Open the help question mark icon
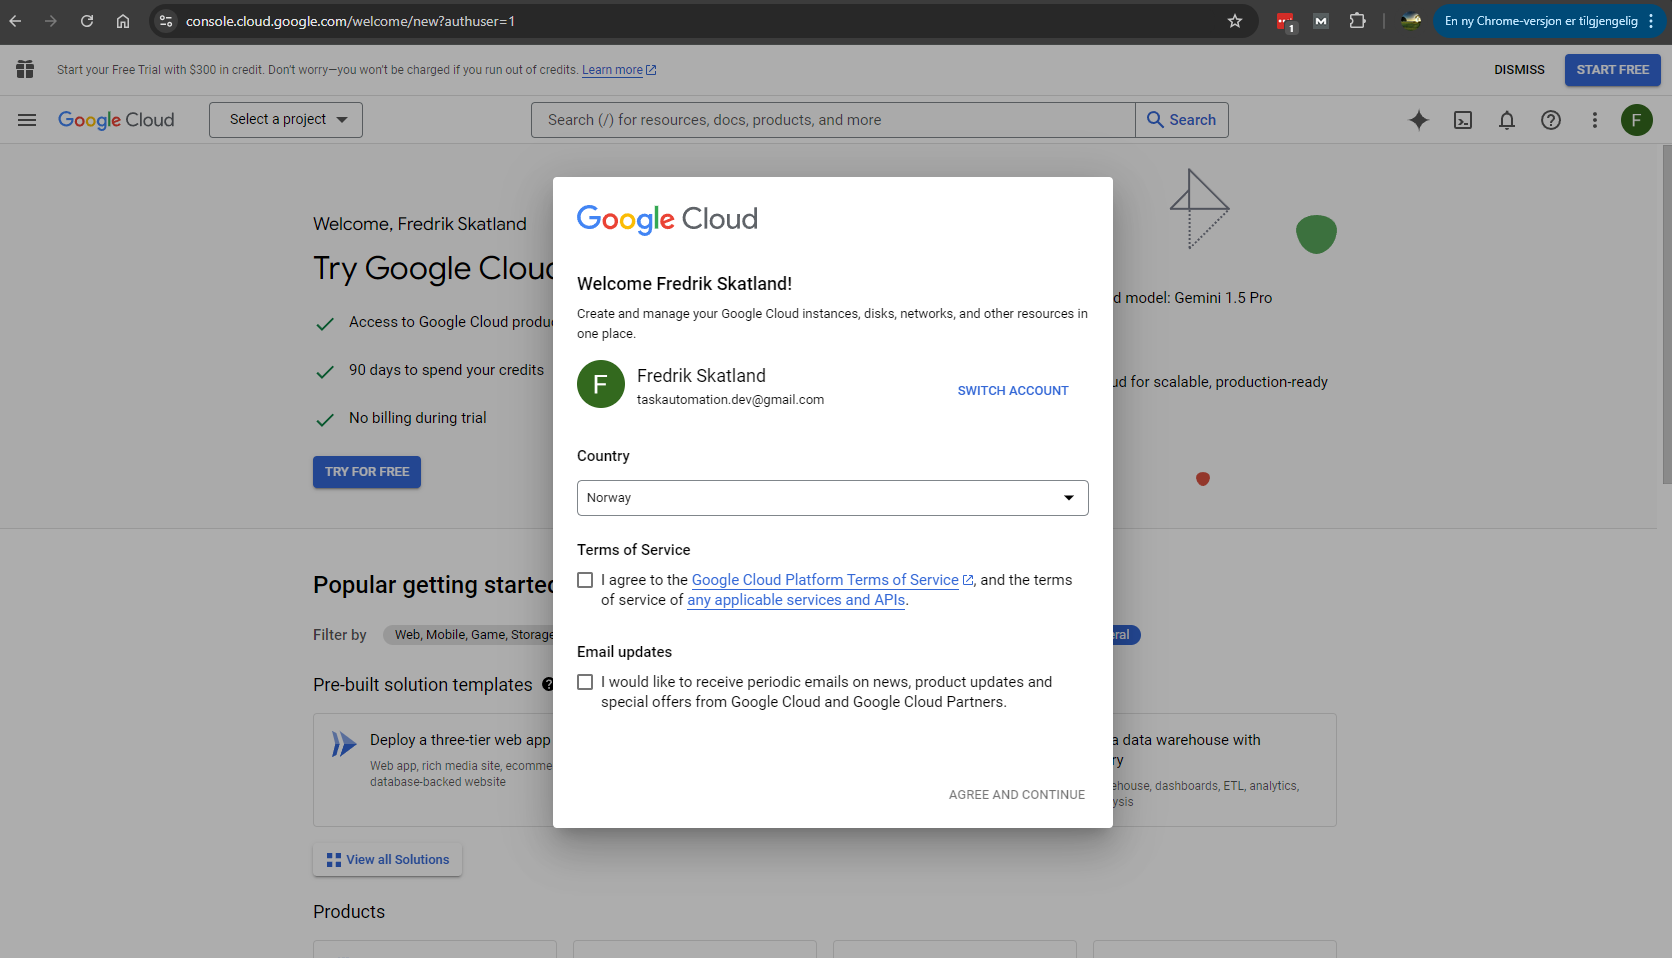The image size is (1672, 958). pyautogui.click(x=1551, y=120)
